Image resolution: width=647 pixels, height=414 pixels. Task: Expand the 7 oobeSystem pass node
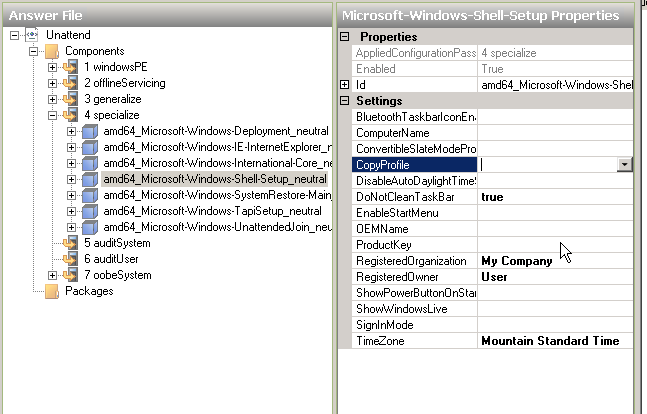pyautogui.click(x=53, y=275)
